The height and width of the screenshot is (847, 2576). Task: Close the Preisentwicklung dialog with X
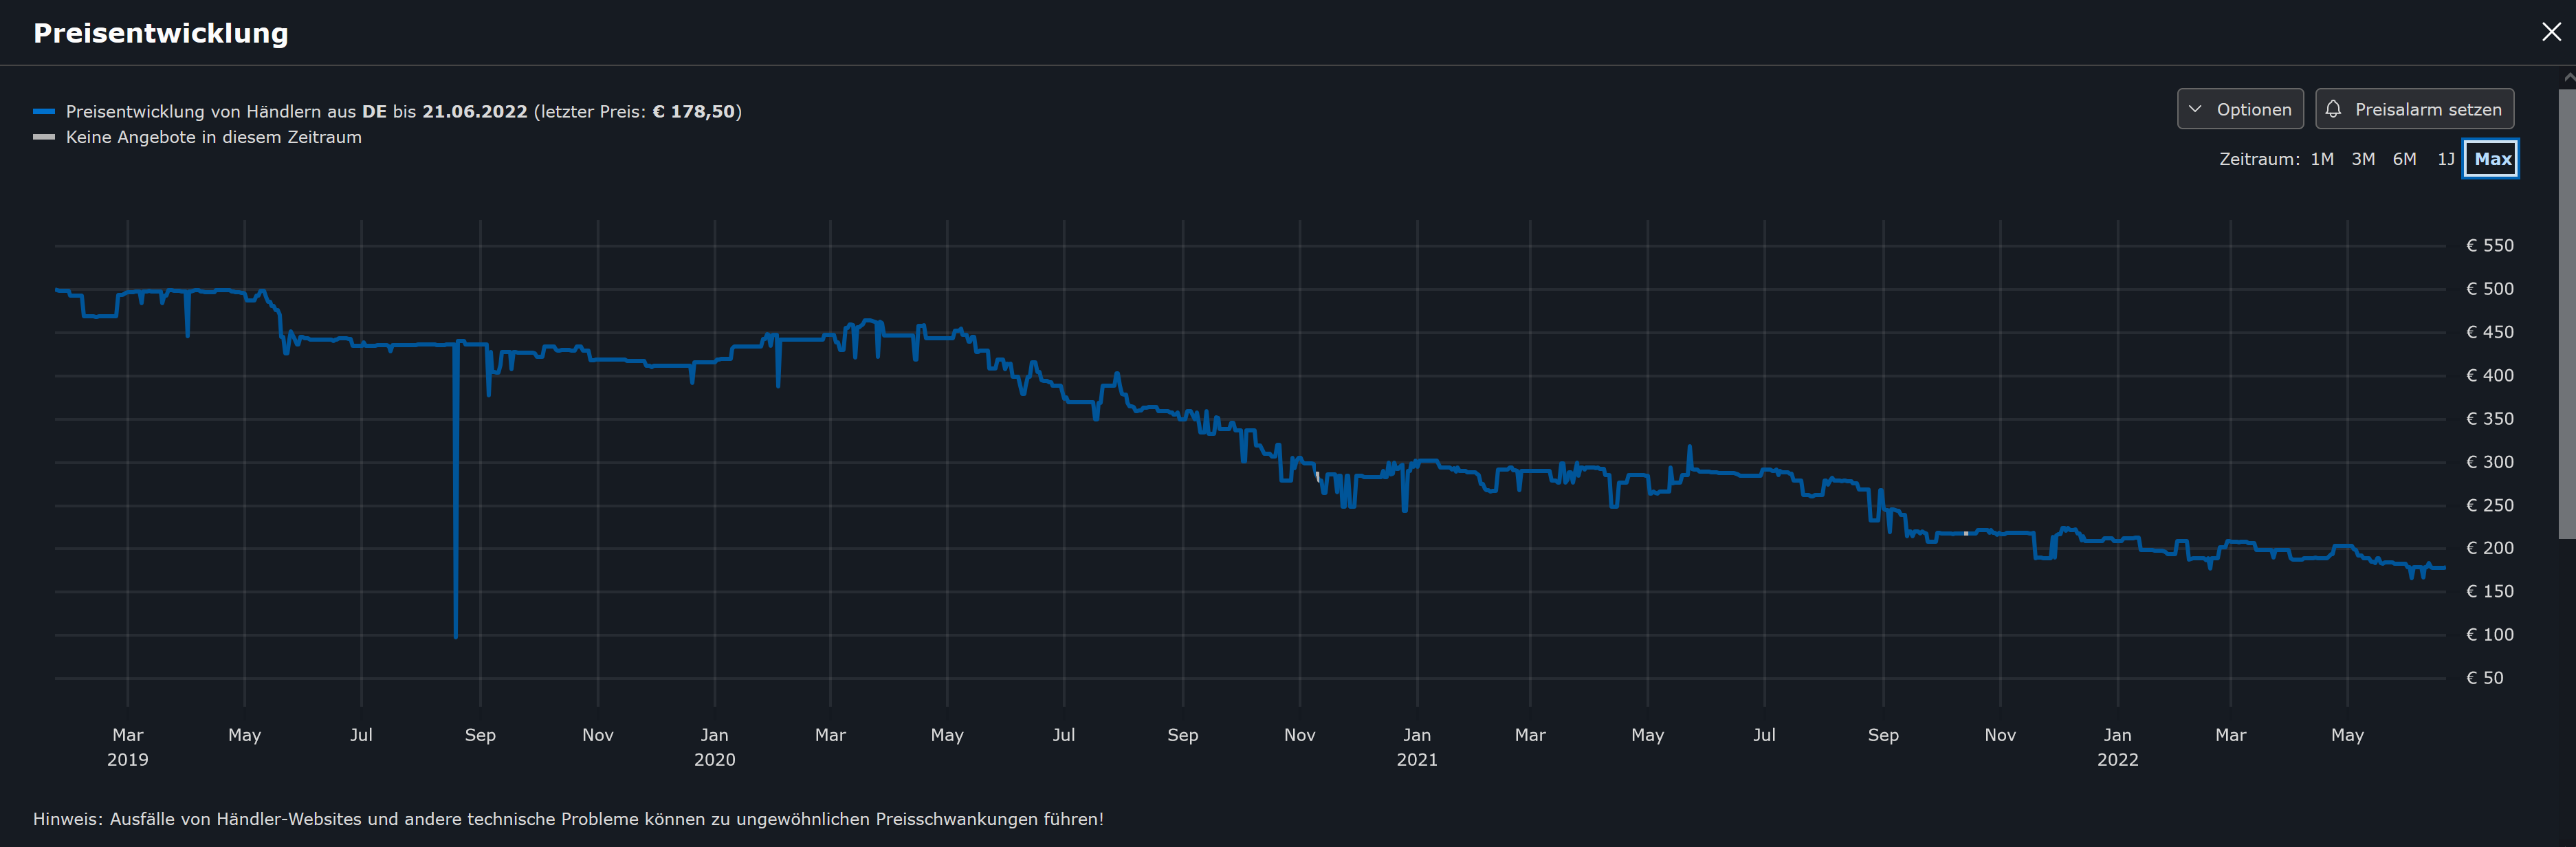pyautogui.click(x=2551, y=32)
